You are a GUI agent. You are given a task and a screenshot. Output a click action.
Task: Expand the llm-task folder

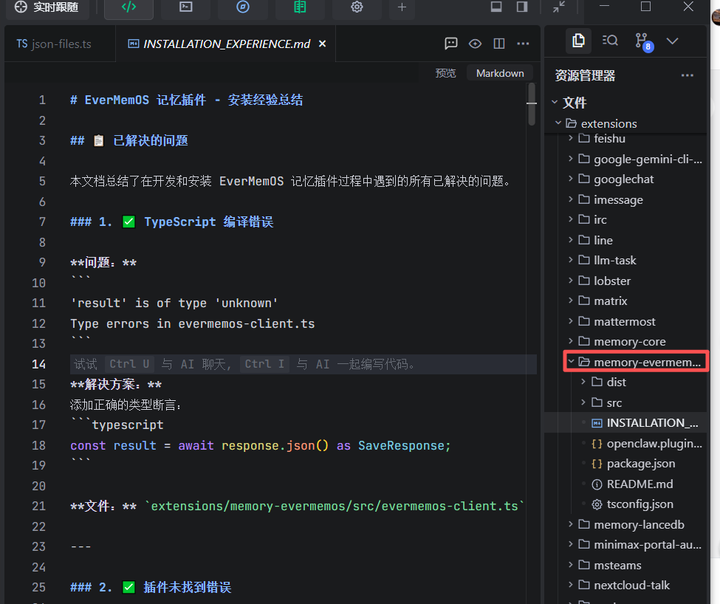click(x=570, y=260)
